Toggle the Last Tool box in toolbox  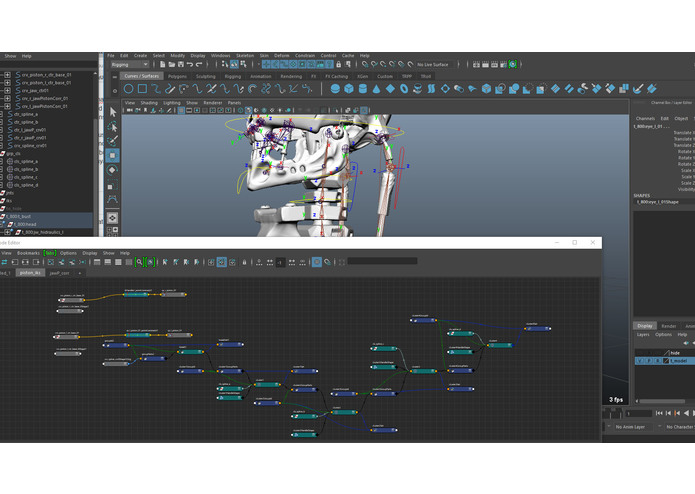click(x=112, y=218)
